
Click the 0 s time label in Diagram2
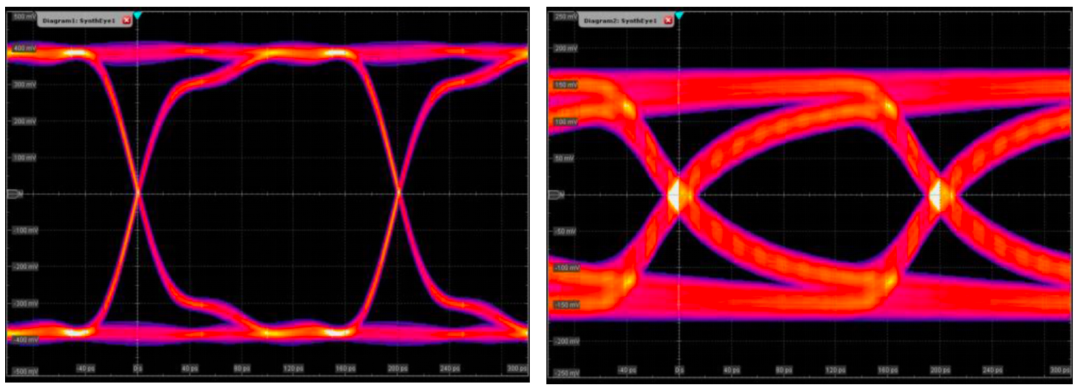(x=679, y=369)
